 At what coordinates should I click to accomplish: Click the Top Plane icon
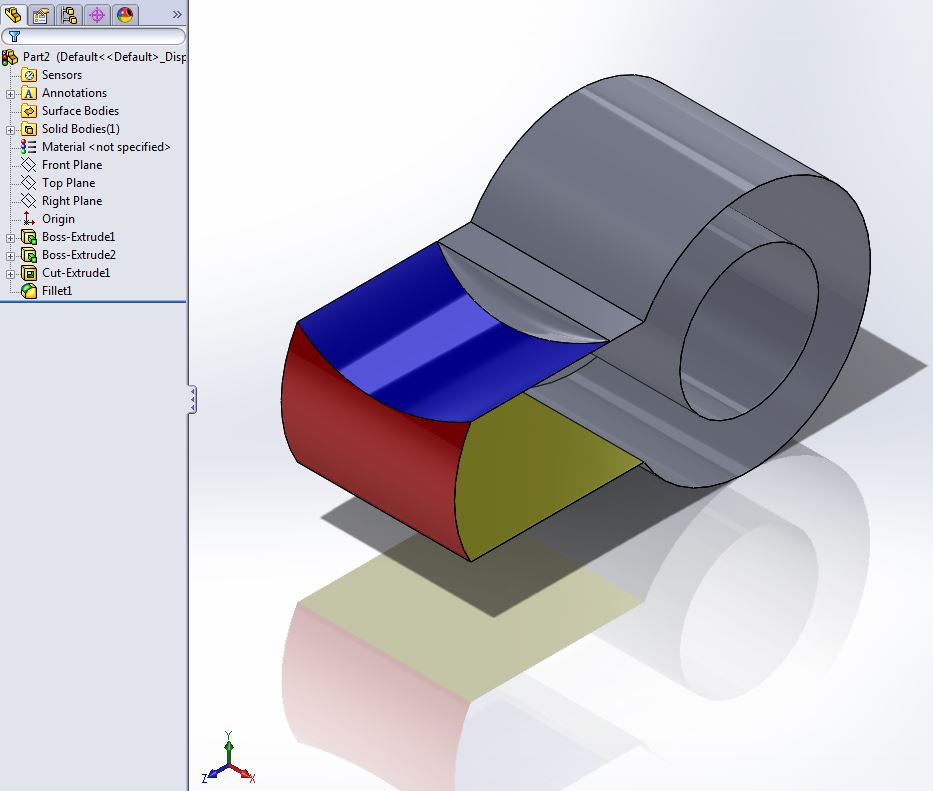(29, 183)
